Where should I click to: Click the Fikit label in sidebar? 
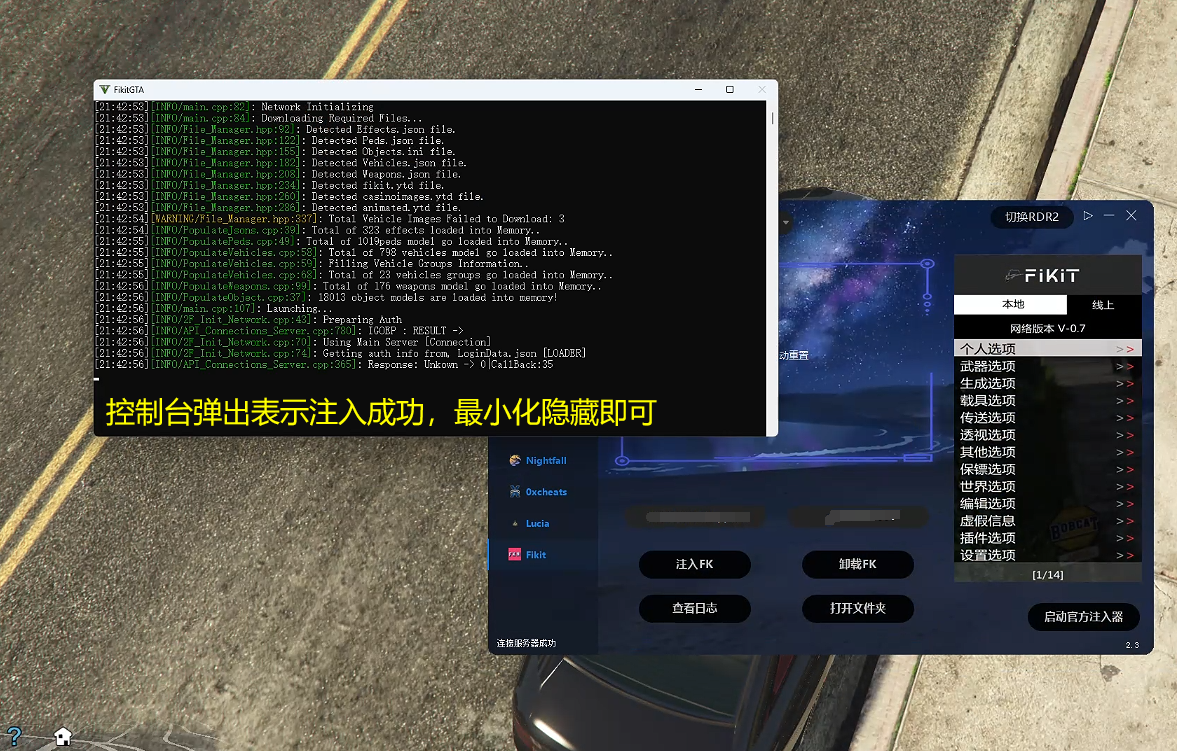coord(536,555)
